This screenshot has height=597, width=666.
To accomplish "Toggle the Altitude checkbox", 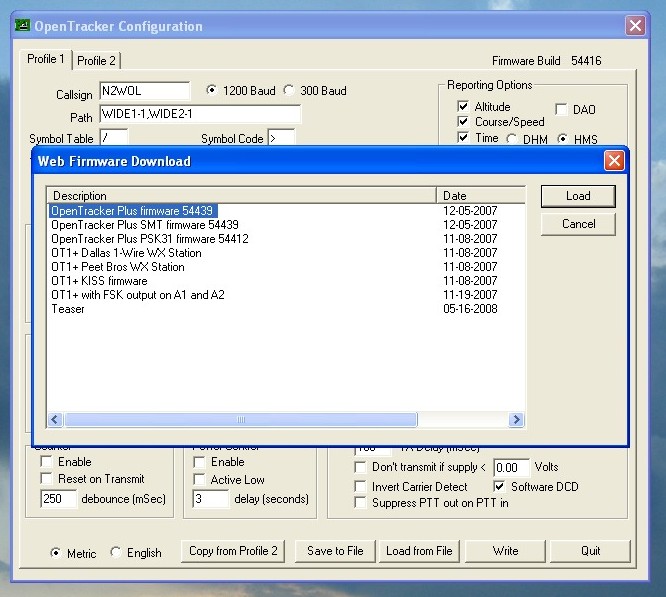I will (463, 106).
